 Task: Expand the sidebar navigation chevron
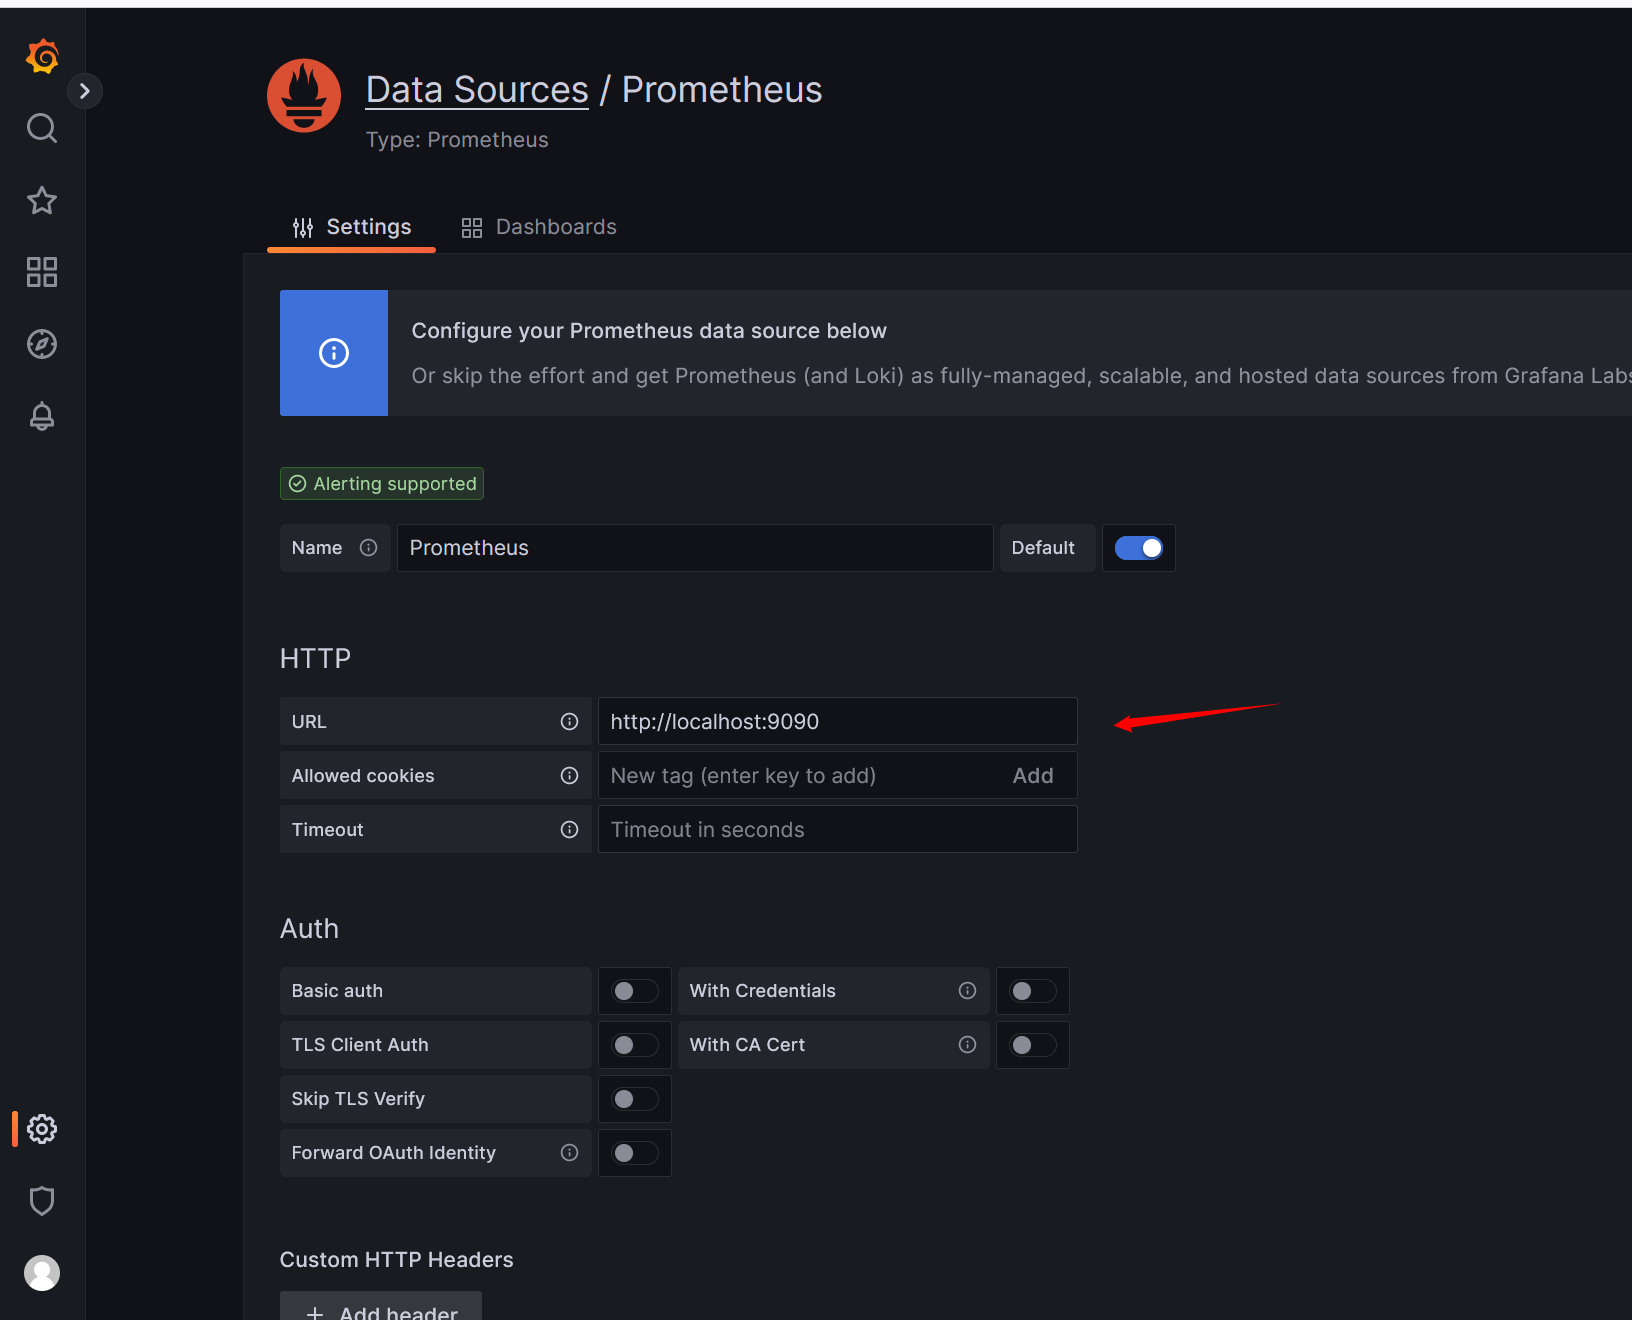pyautogui.click(x=85, y=91)
